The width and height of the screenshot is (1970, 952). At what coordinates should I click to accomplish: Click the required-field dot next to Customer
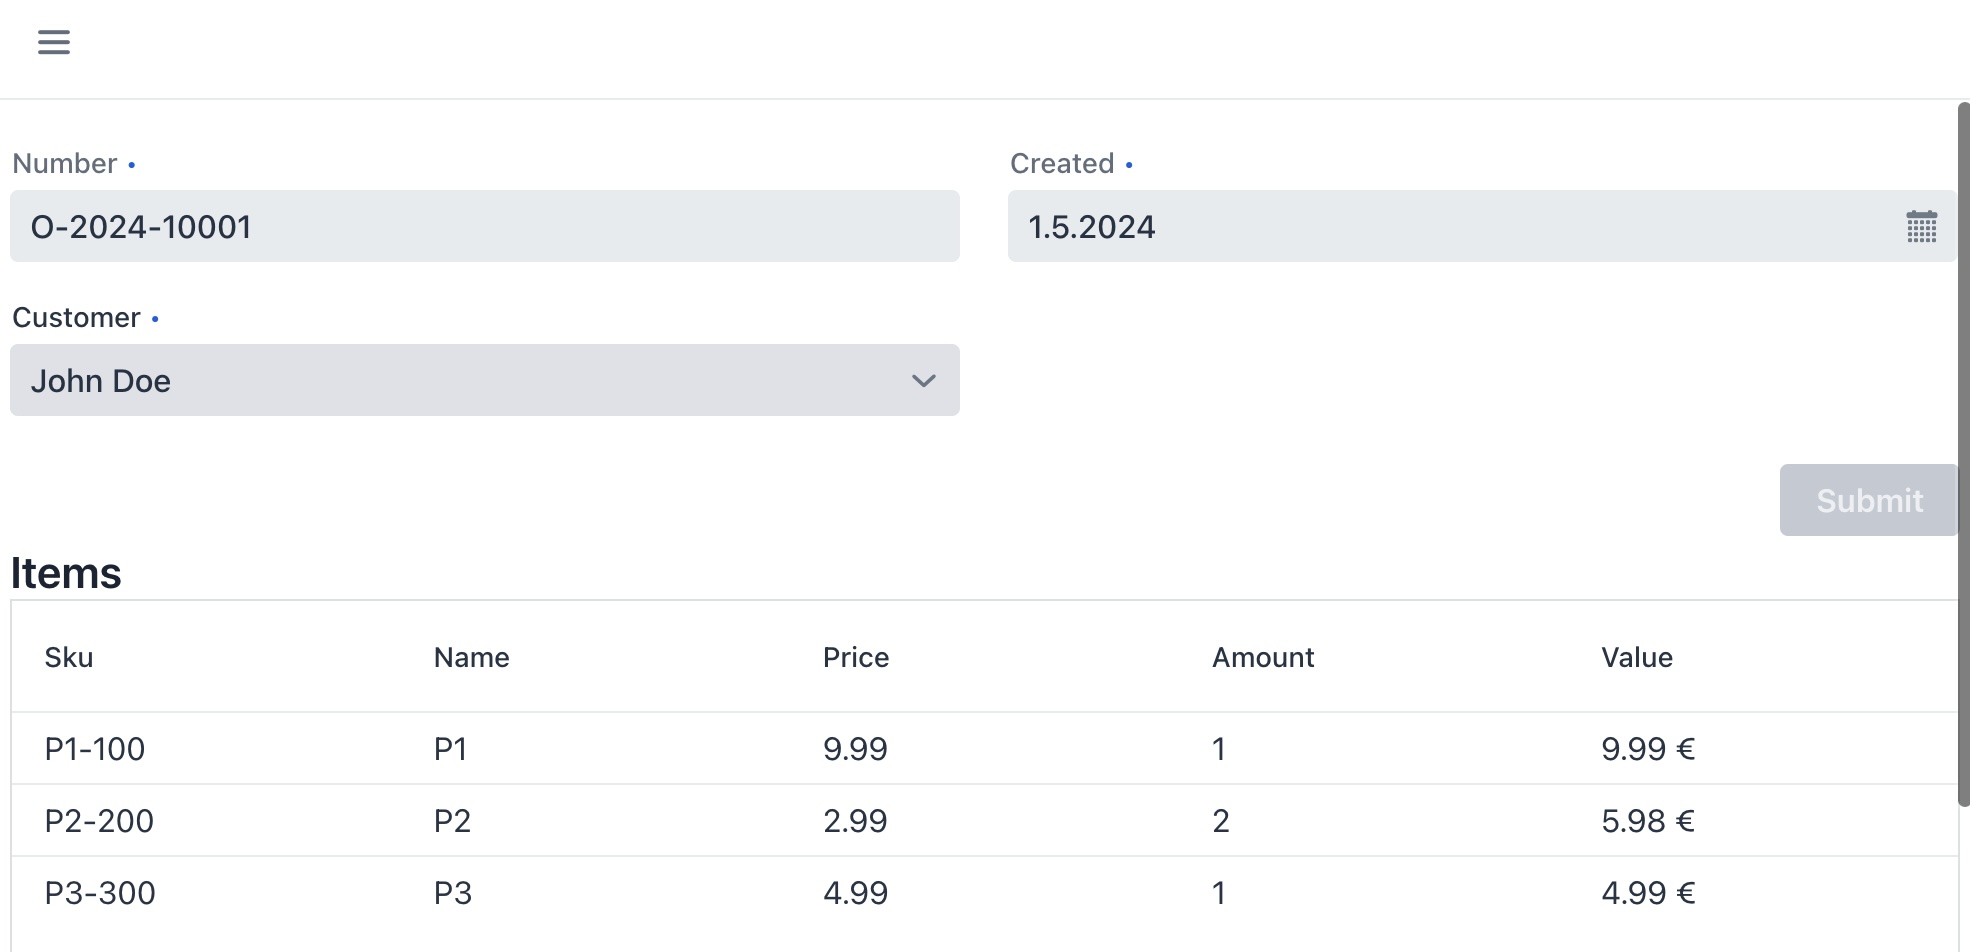155,320
